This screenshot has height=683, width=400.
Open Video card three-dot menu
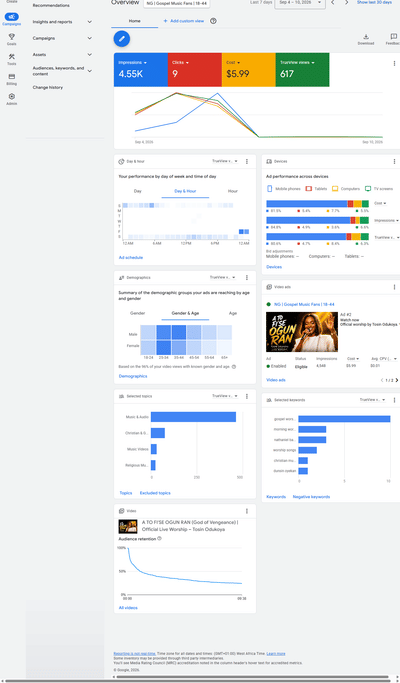[x=247, y=511]
